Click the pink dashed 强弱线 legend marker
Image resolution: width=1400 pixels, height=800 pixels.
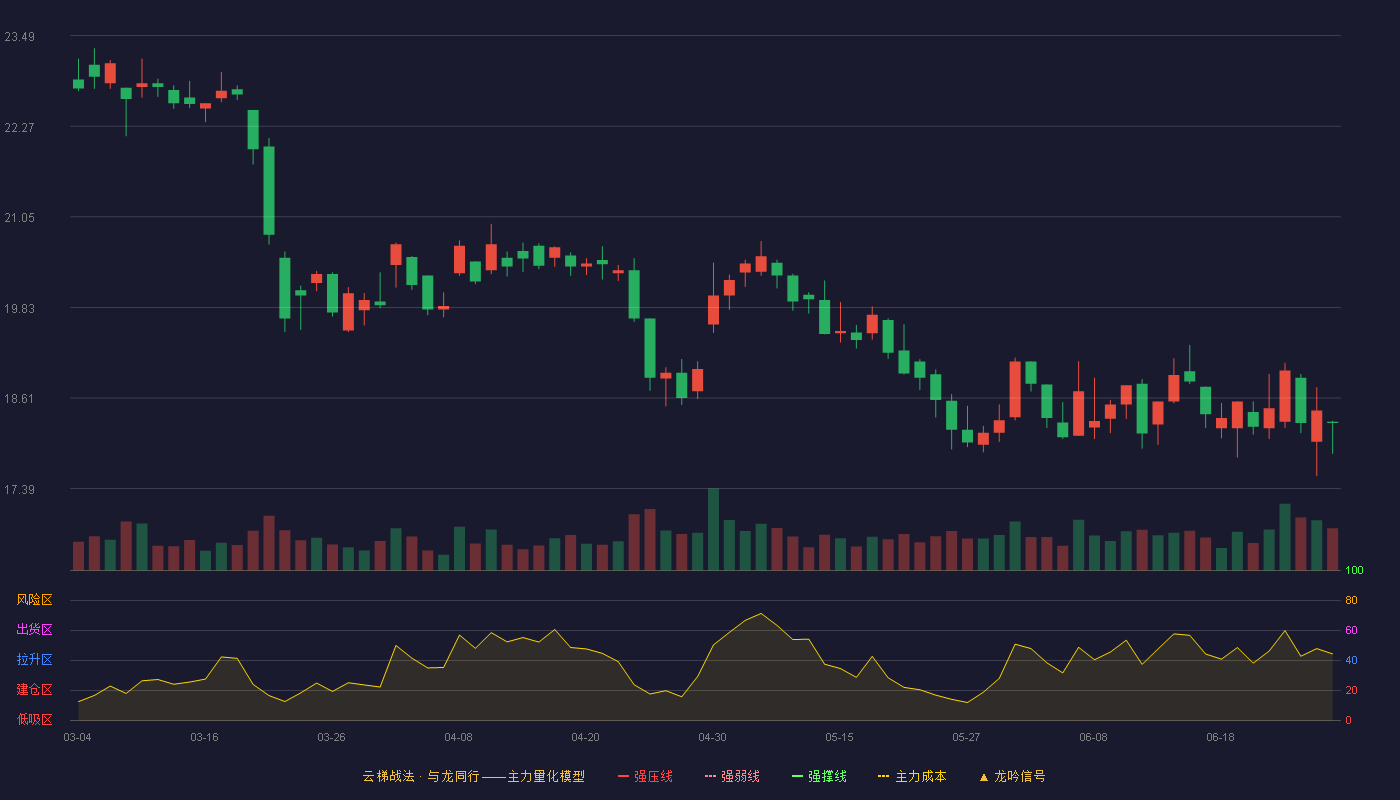pyautogui.click(x=710, y=776)
